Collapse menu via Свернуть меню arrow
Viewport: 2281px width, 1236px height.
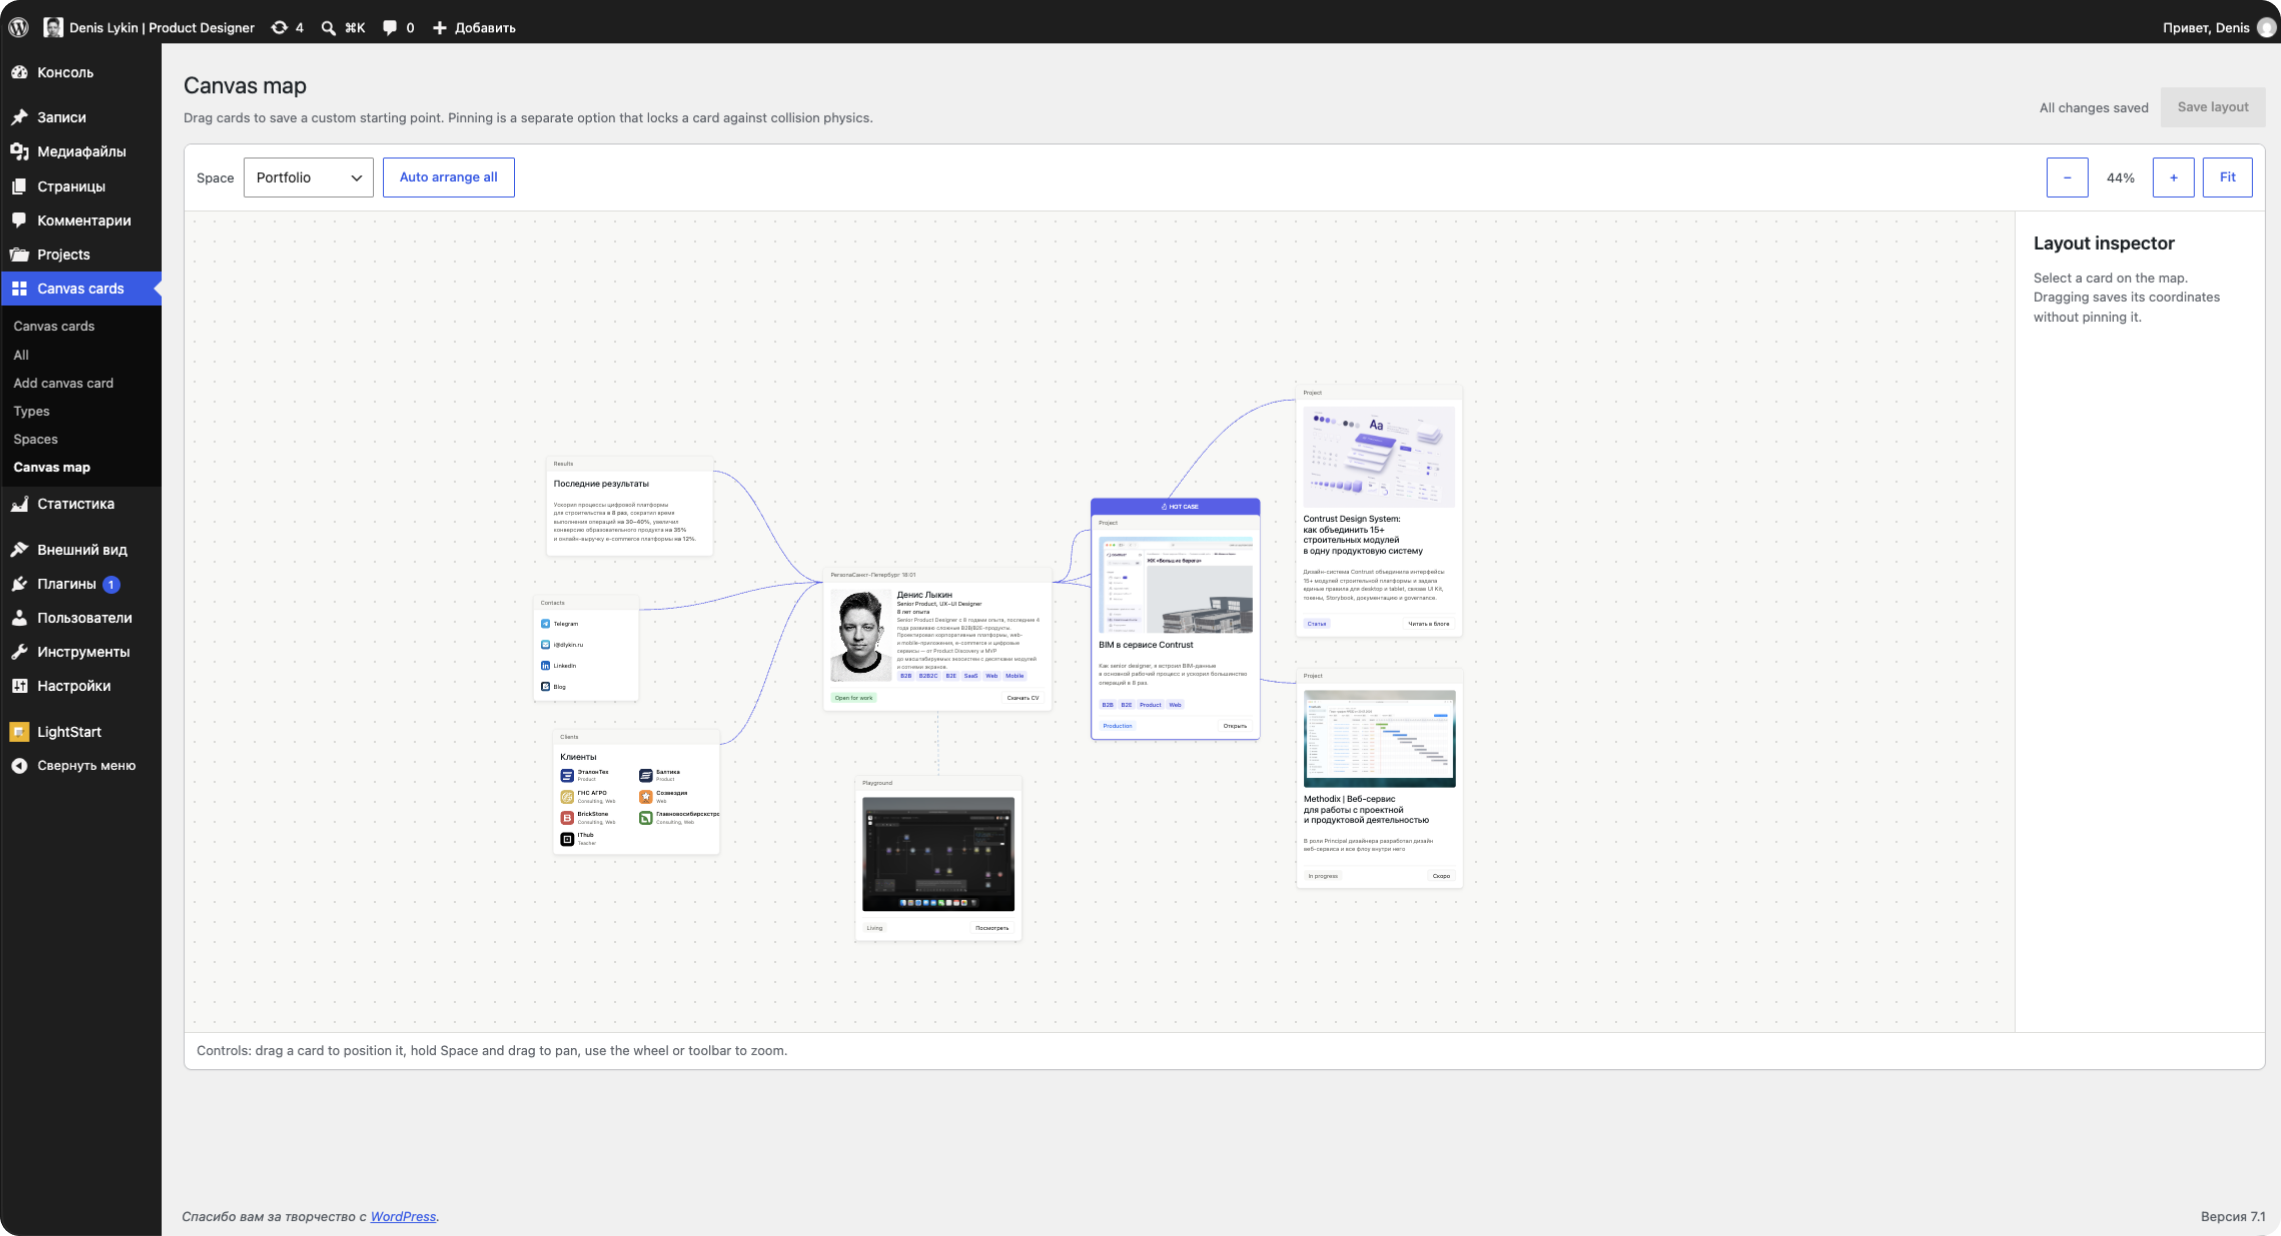19,766
